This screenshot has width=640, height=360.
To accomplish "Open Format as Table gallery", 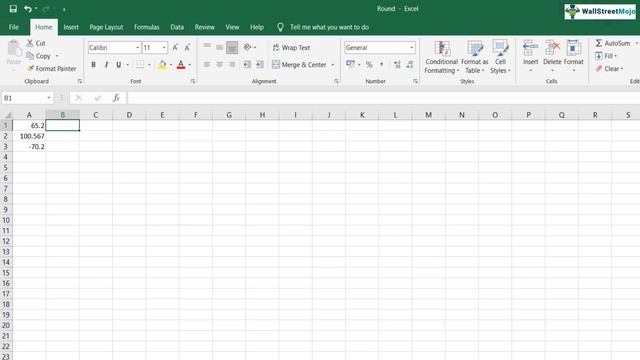I will tap(475, 57).
